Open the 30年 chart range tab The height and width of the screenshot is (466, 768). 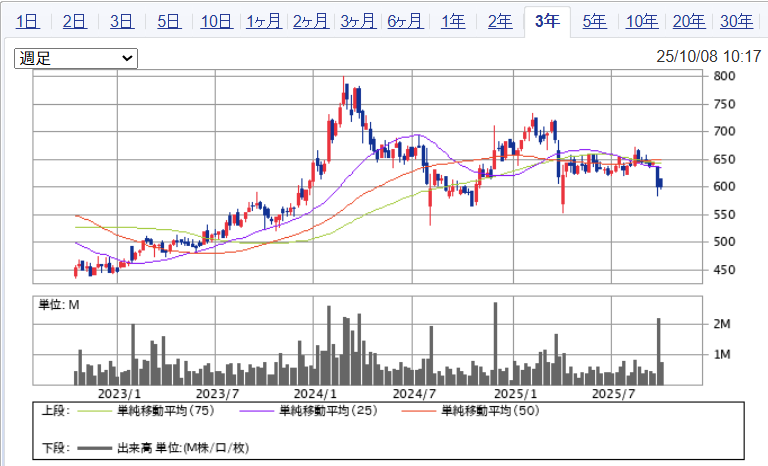click(736, 21)
